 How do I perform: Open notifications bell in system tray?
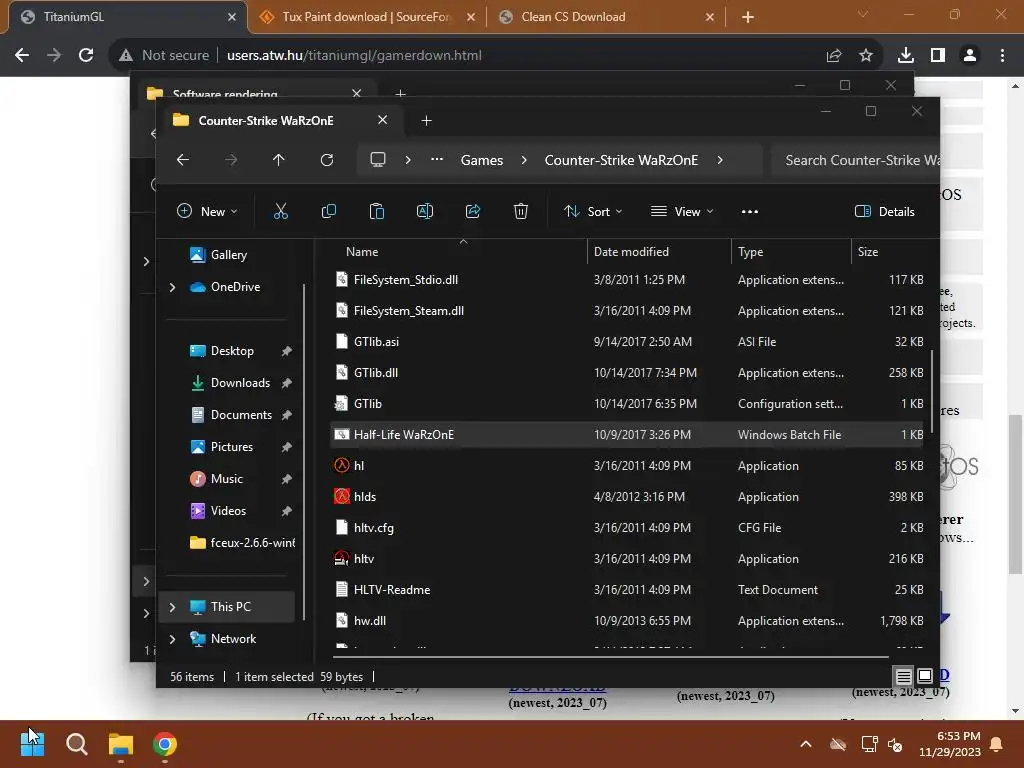[x=997, y=744]
